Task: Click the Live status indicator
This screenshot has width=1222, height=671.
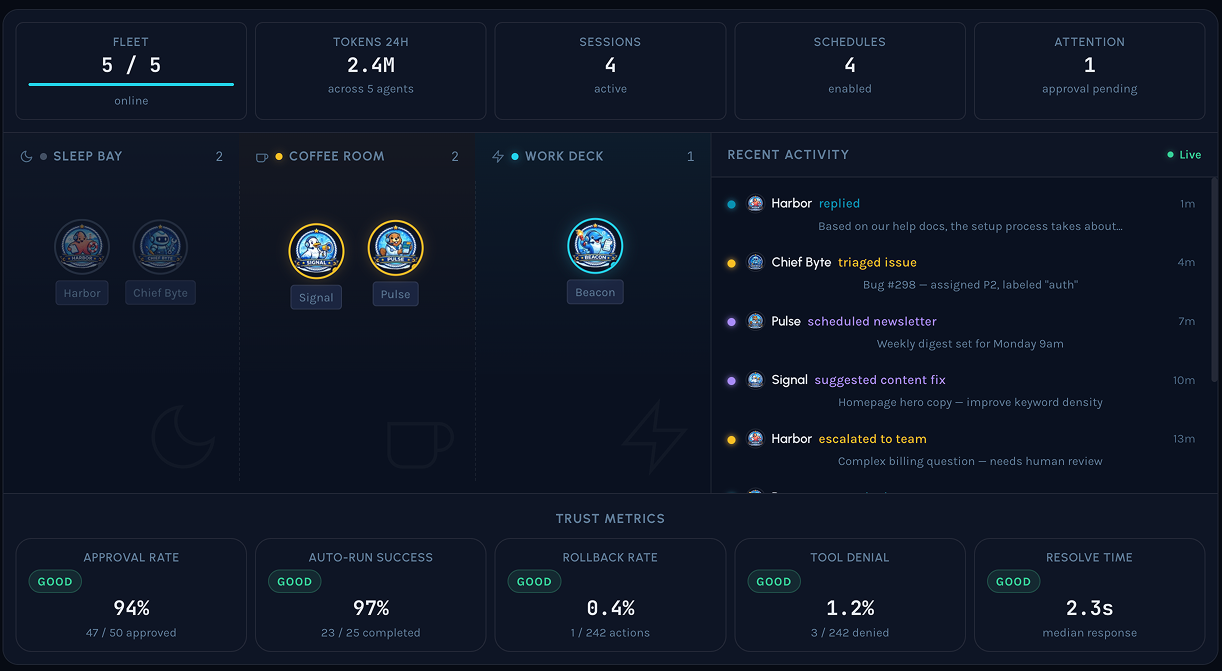Action: 1184,155
